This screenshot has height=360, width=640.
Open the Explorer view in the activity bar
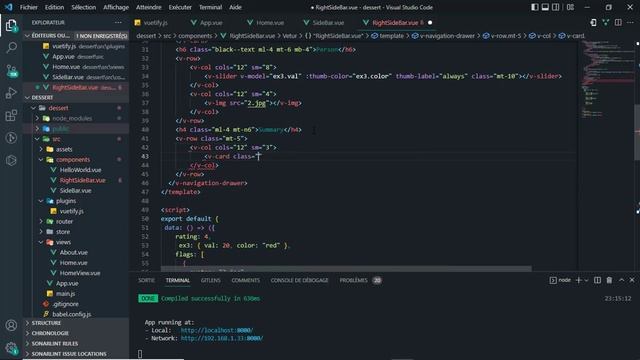pyautogui.click(x=11, y=26)
